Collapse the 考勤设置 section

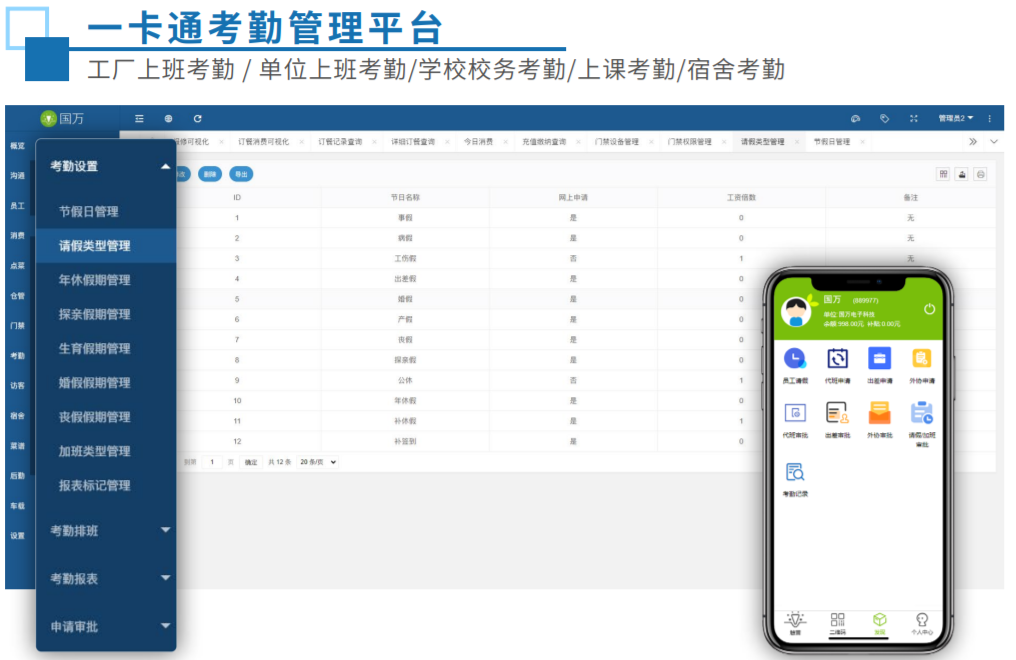point(165,166)
